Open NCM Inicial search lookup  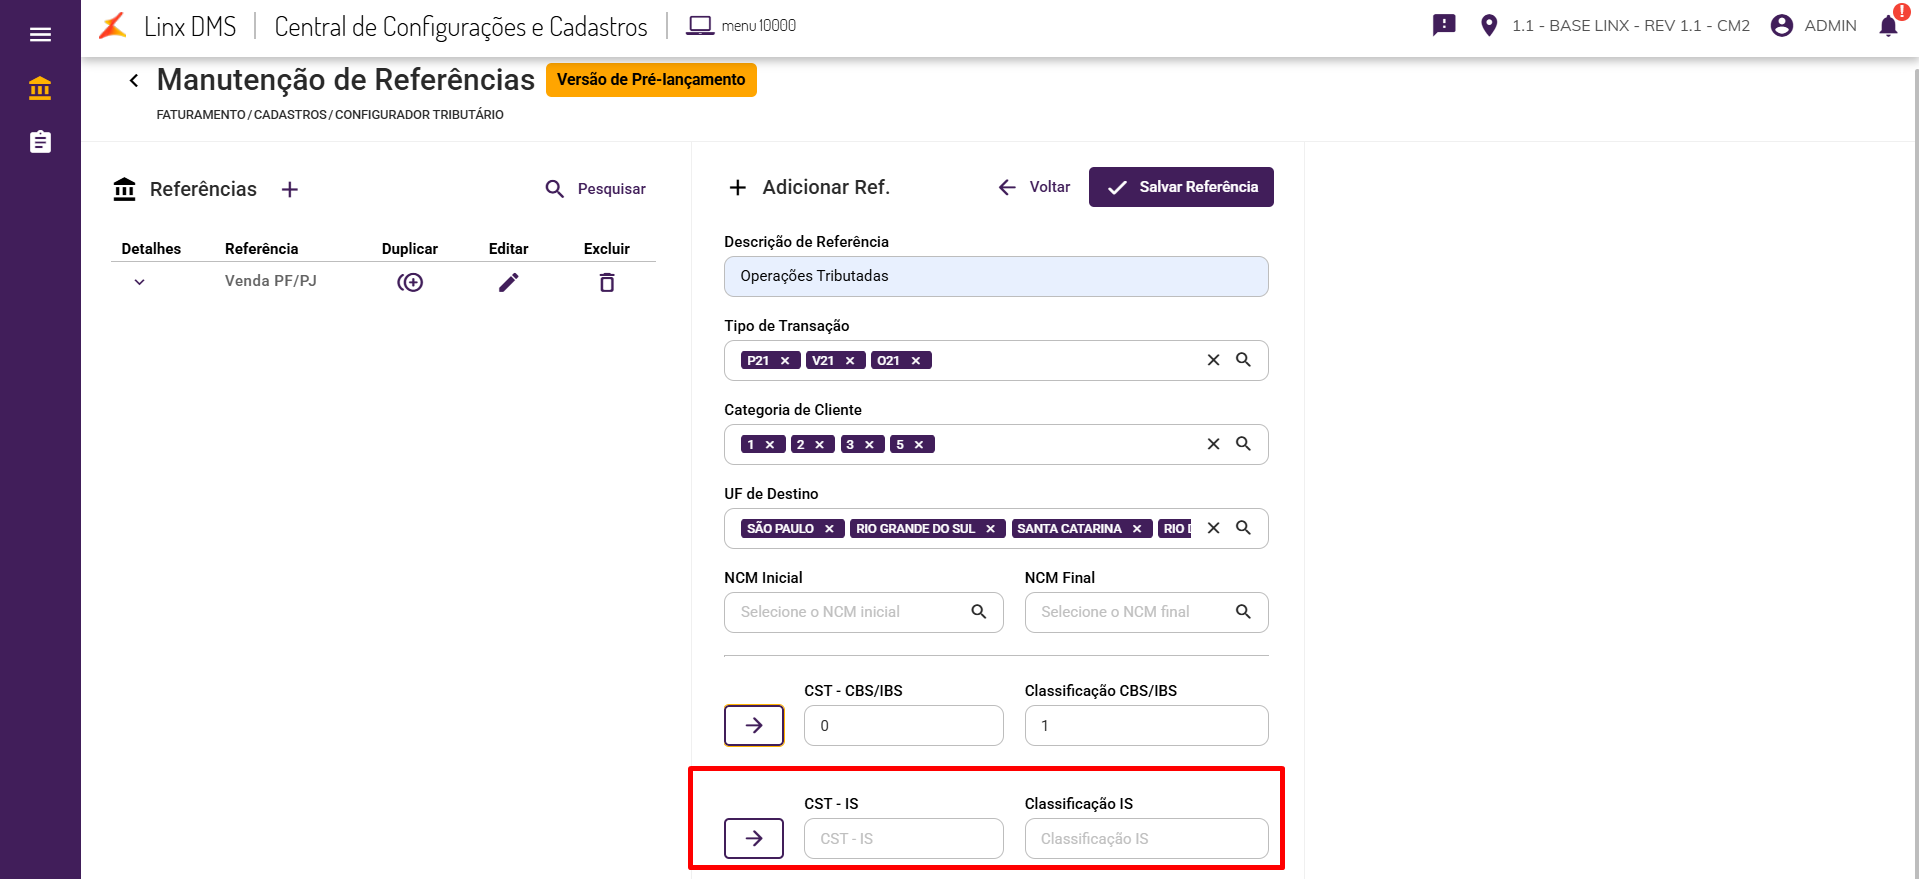[x=979, y=612]
